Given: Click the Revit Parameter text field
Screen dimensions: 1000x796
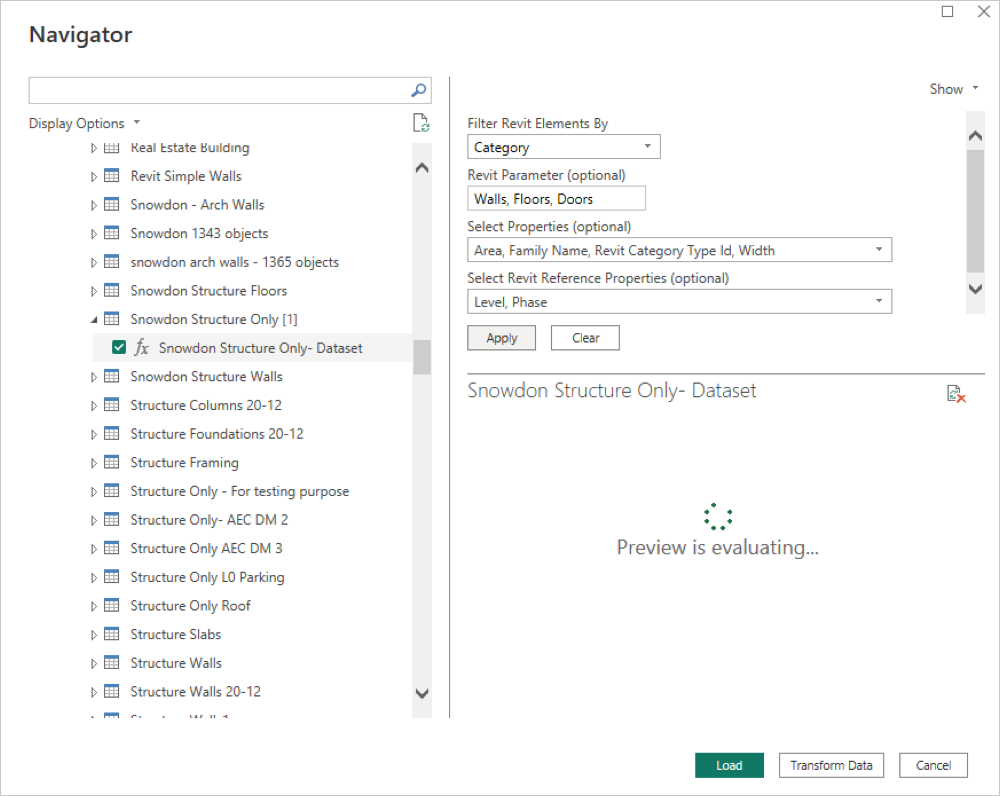Looking at the screenshot, I should (556, 199).
